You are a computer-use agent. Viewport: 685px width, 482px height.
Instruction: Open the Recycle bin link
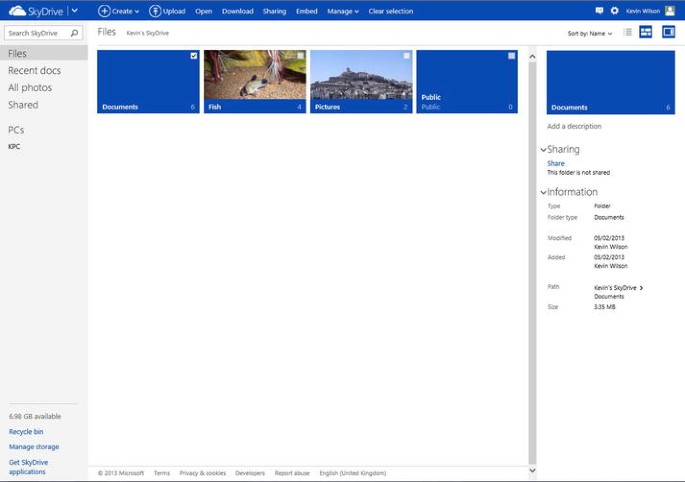[26, 432]
